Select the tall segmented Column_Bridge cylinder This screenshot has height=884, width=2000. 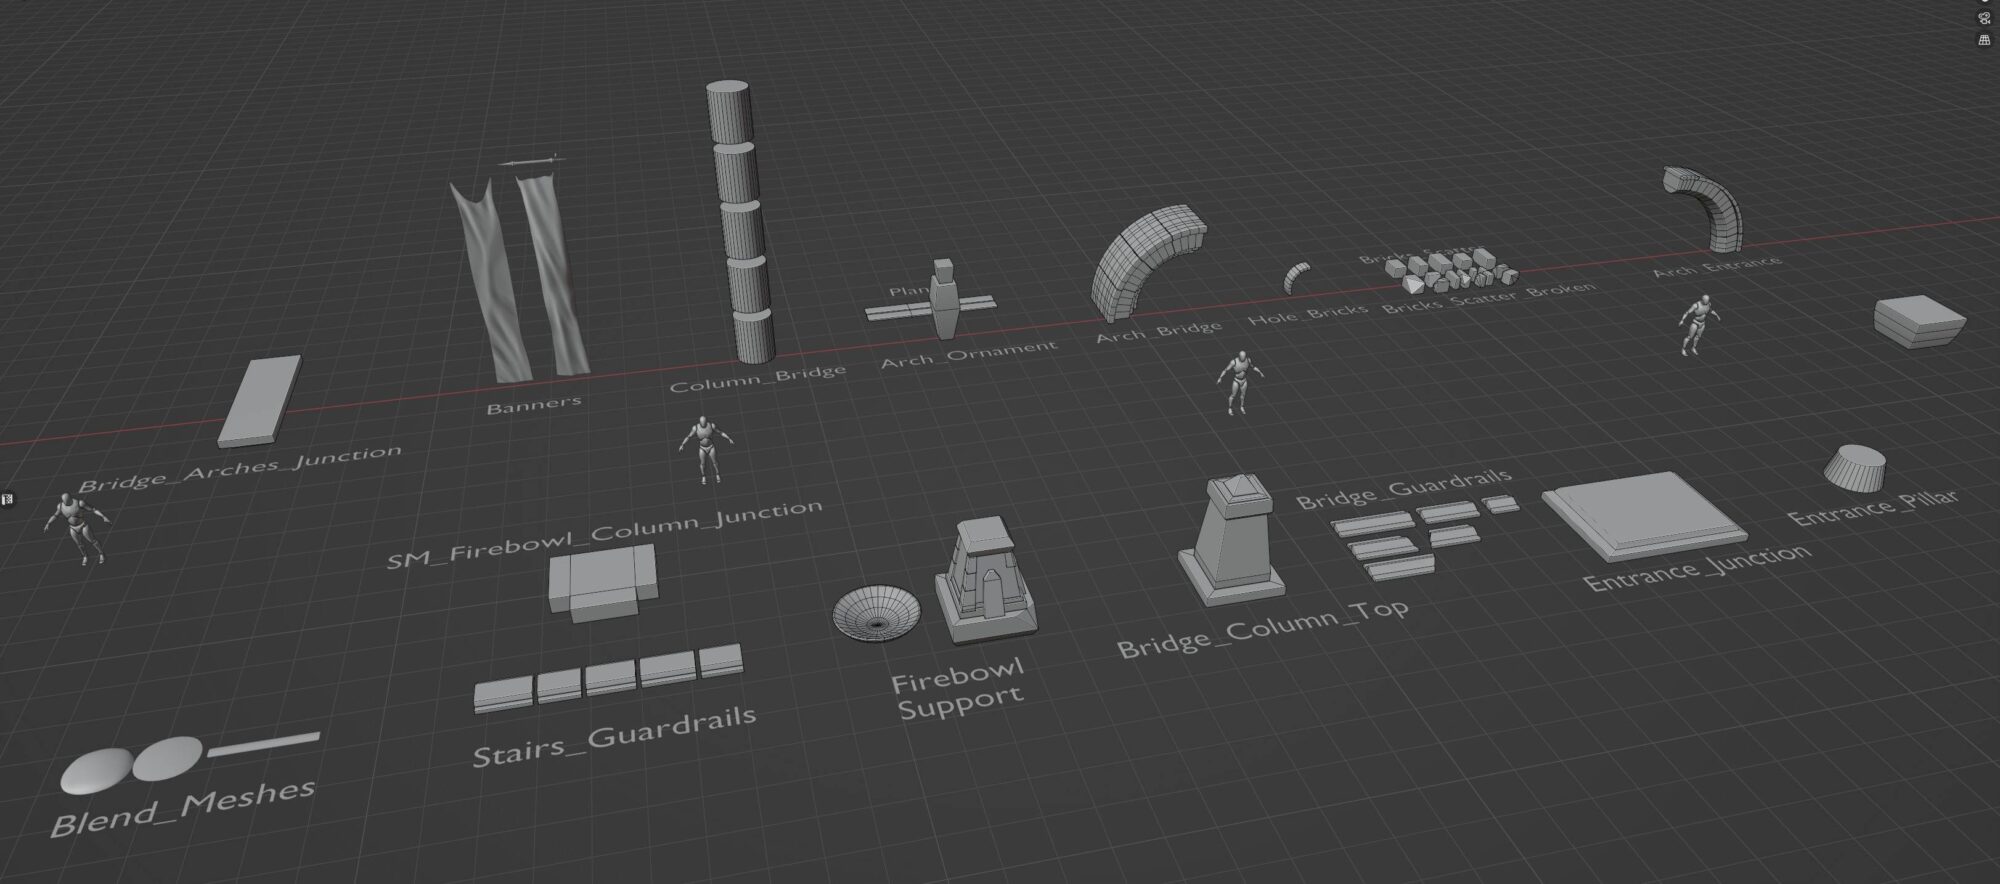[742, 222]
